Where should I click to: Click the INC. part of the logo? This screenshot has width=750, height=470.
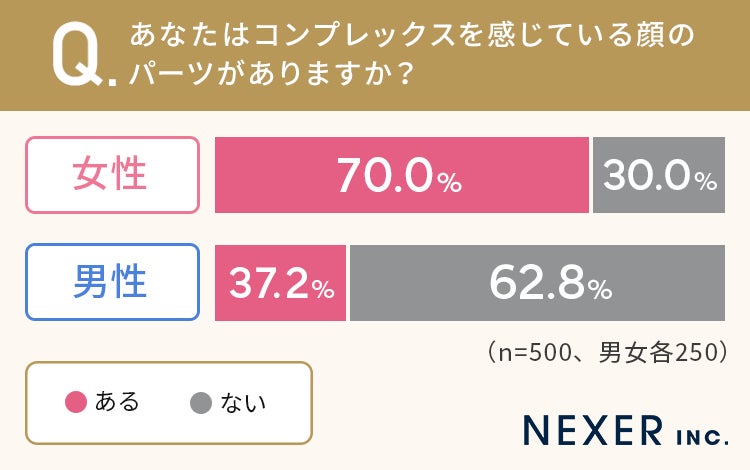(x=703, y=437)
